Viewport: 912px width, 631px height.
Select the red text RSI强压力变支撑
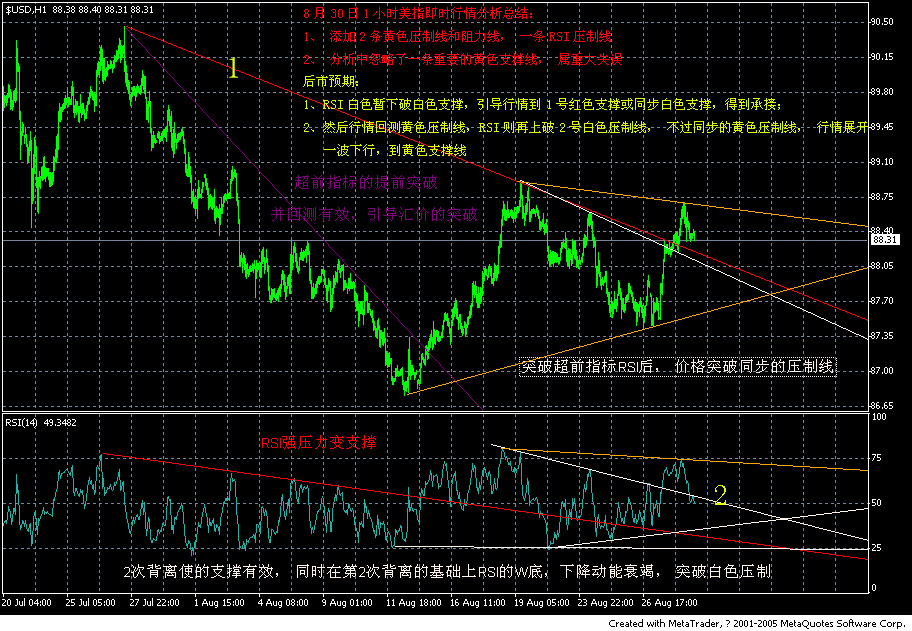318,443
